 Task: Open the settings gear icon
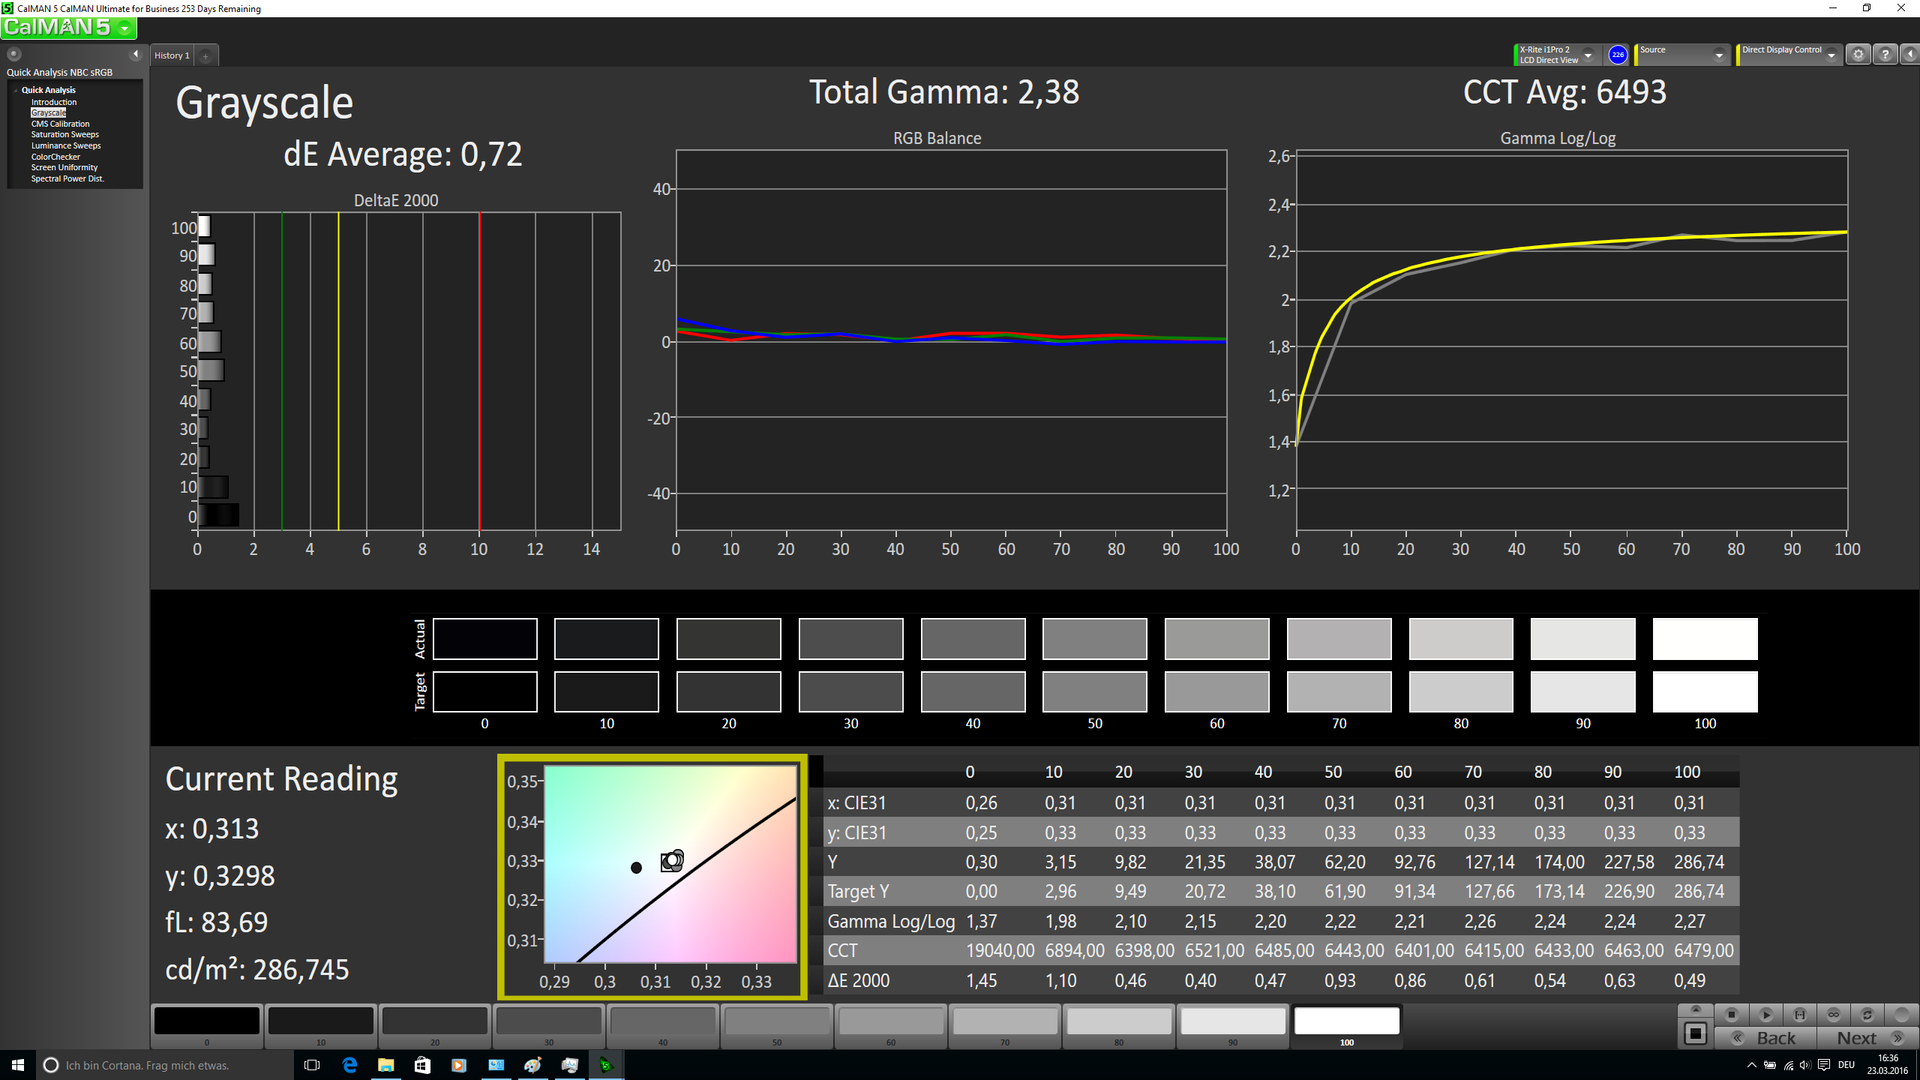click(1858, 55)
